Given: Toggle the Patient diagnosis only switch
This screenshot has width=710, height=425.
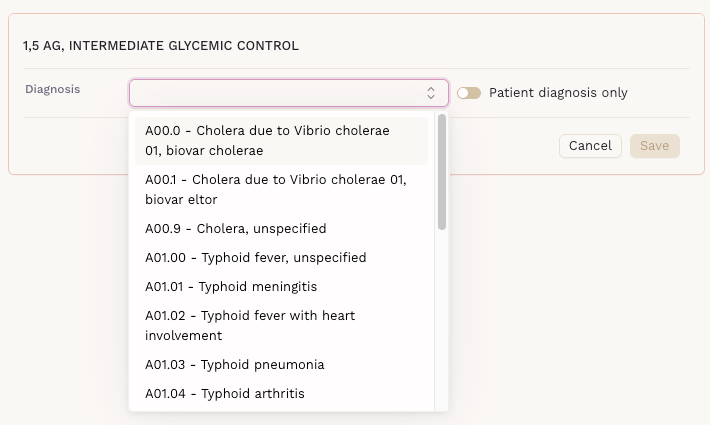Looking at the screenshot, I should (468, 93).
